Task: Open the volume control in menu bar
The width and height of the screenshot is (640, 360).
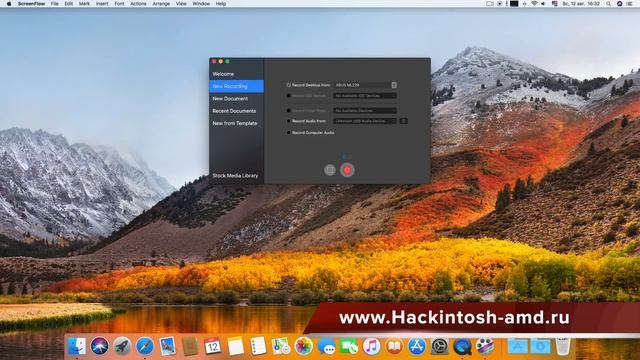Action: [543, 4]
